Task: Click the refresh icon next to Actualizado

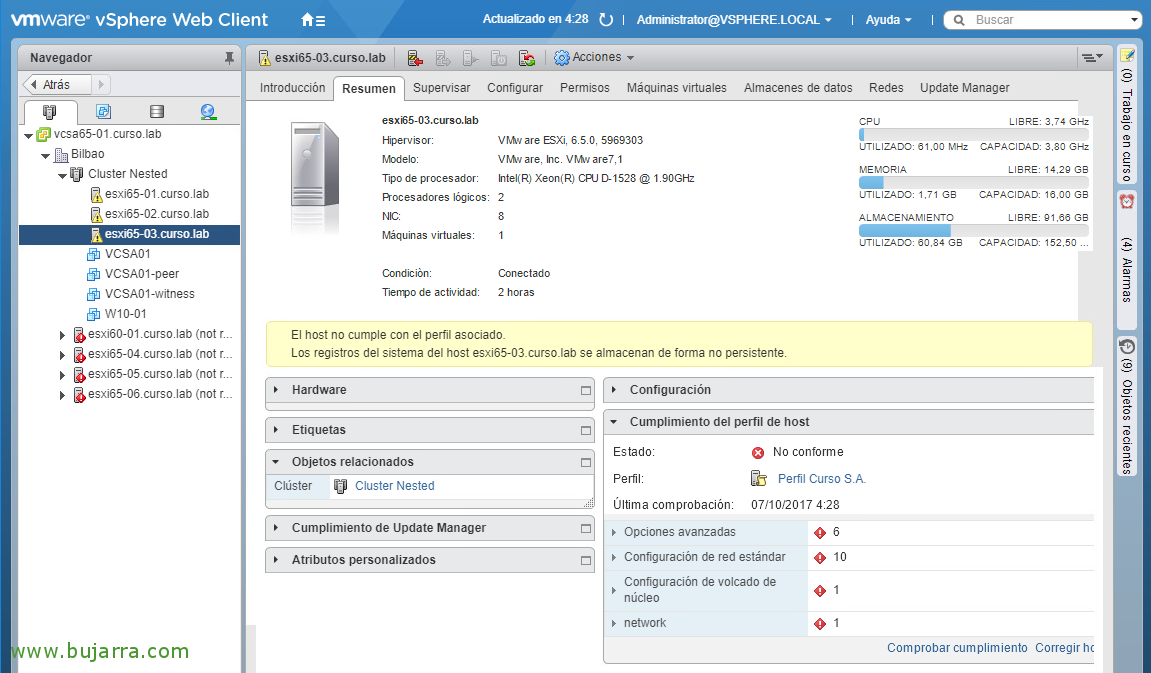Action: tap(606, 20)
